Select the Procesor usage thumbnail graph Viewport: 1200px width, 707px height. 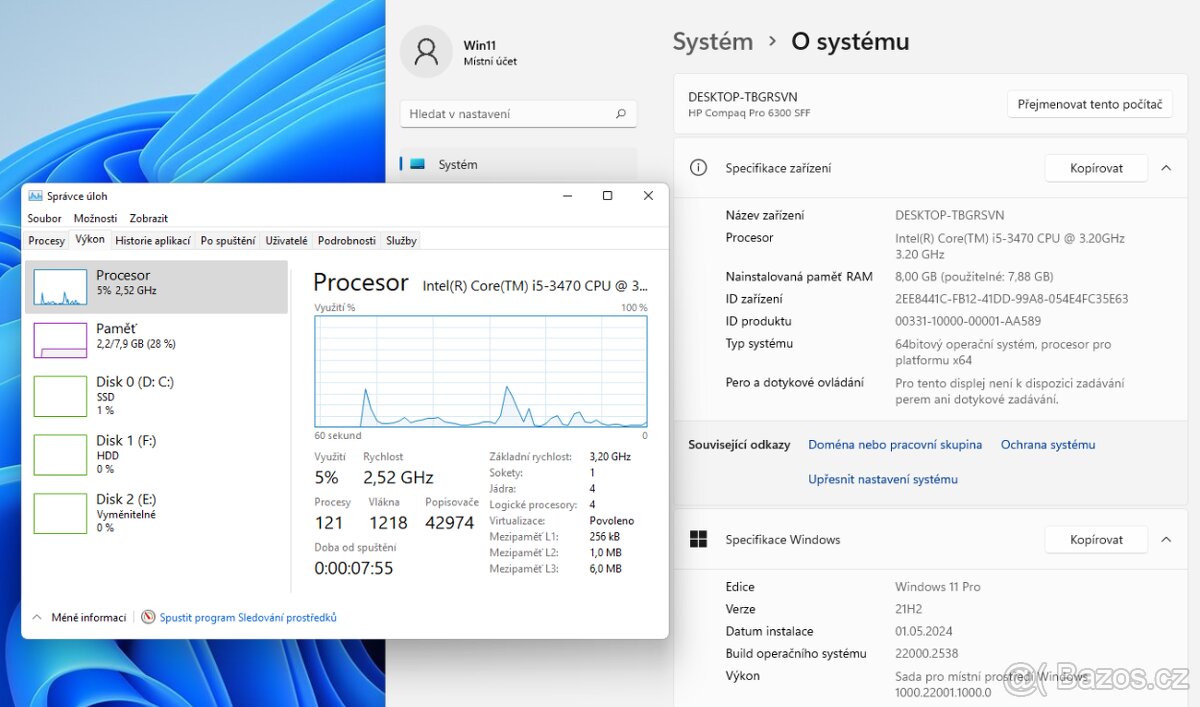(60, 286)
